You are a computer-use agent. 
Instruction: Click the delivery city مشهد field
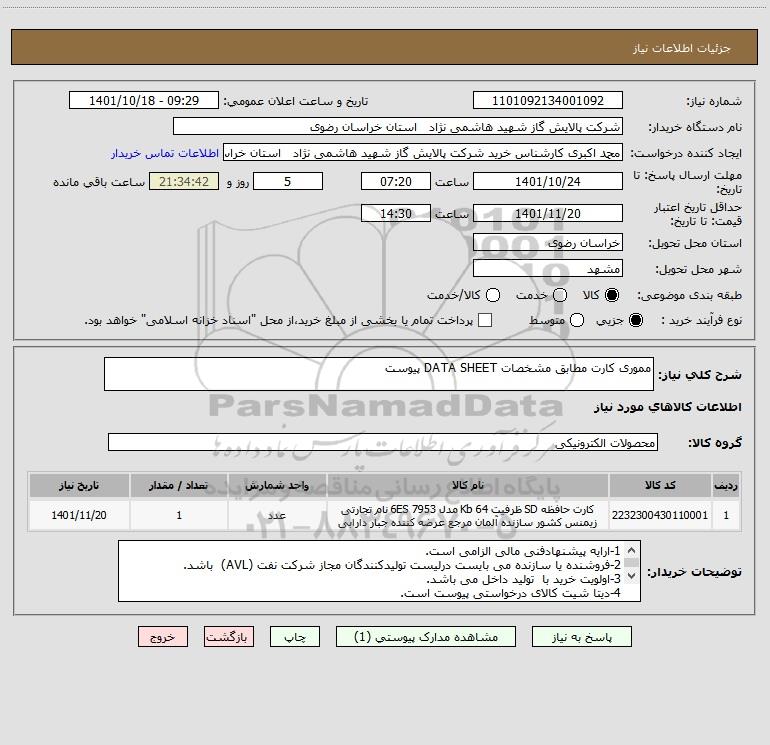548,269
